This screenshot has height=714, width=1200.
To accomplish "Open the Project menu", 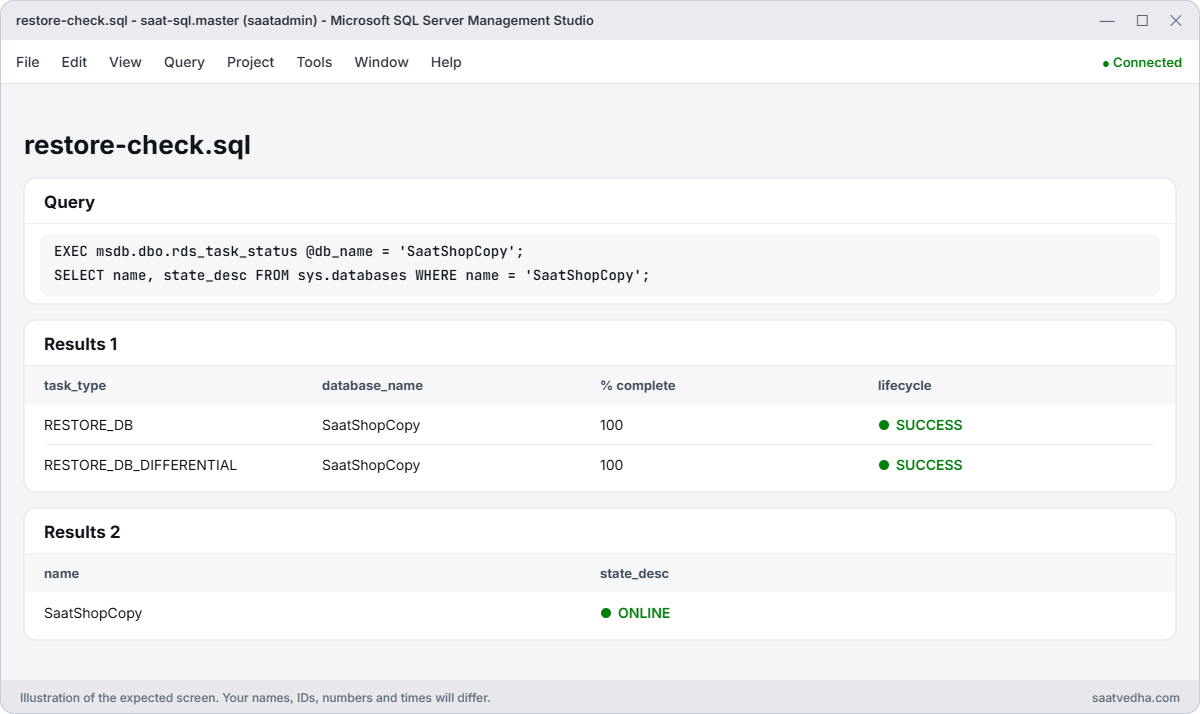I will pos(250,62).
